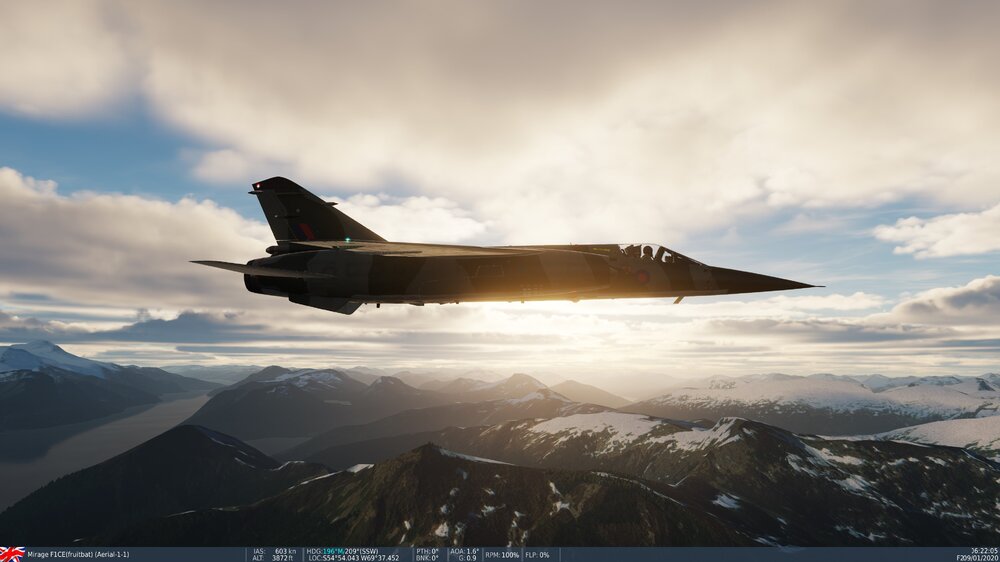The width and height of the screenshot is (1000, 562).
Task: Click the aircraft tail fin
Action: [x=300, y=213]
